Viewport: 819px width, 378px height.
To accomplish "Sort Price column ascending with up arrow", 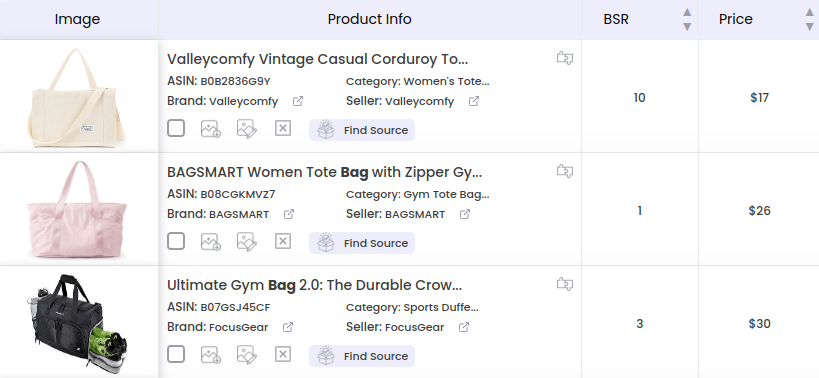I will (x=810, y=12).
